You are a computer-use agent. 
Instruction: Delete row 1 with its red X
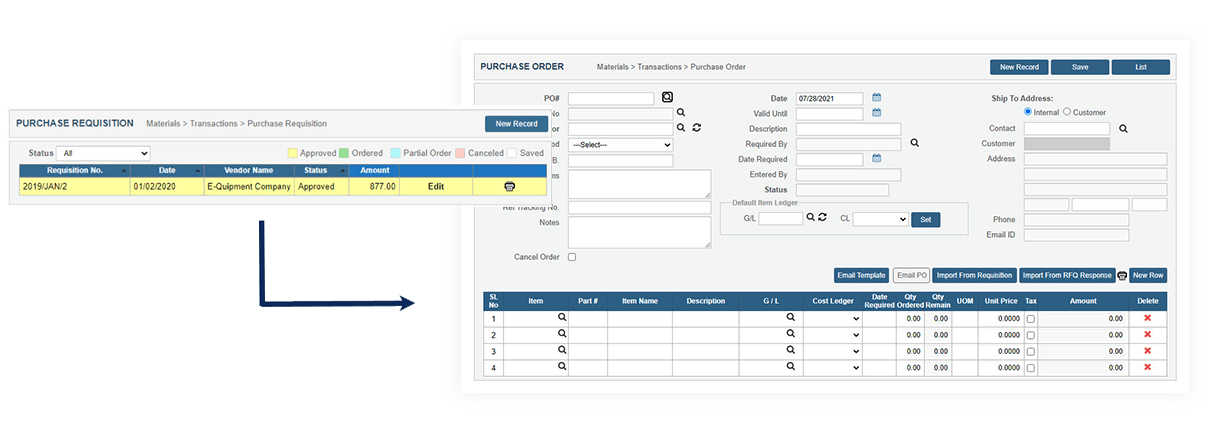click(x=1147, y=318)
